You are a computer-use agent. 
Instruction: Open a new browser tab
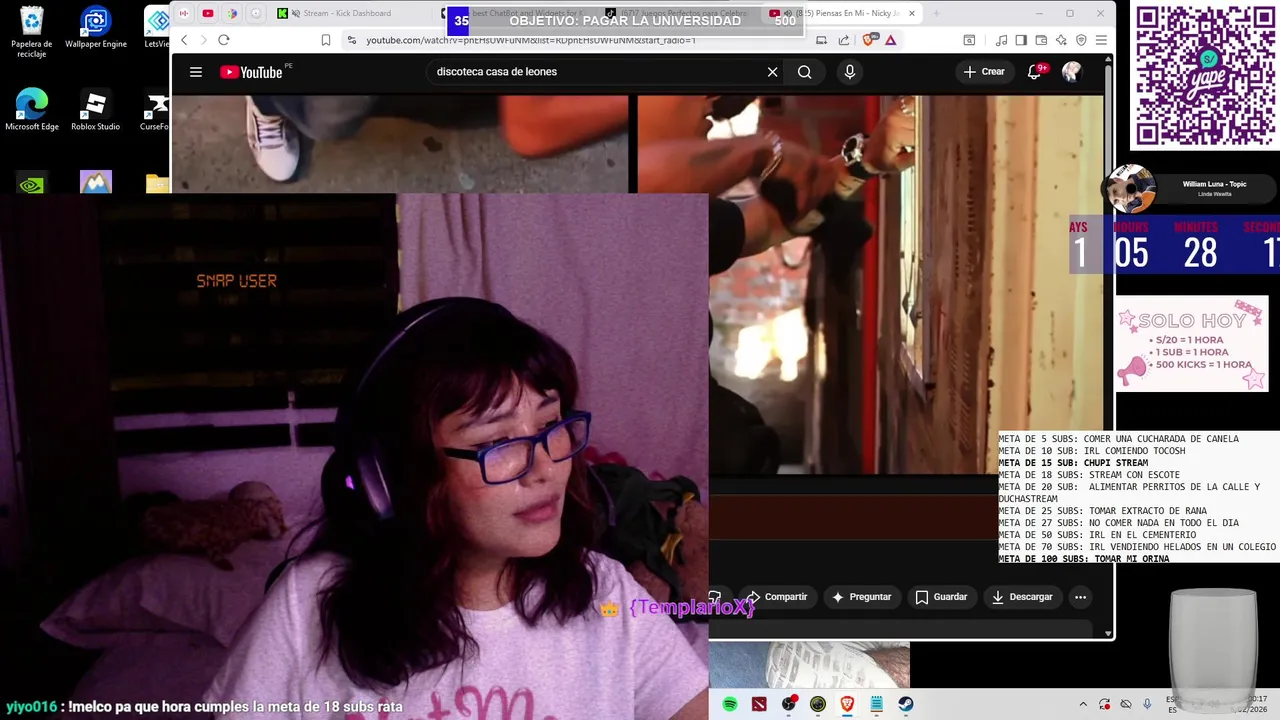[937, 13]
